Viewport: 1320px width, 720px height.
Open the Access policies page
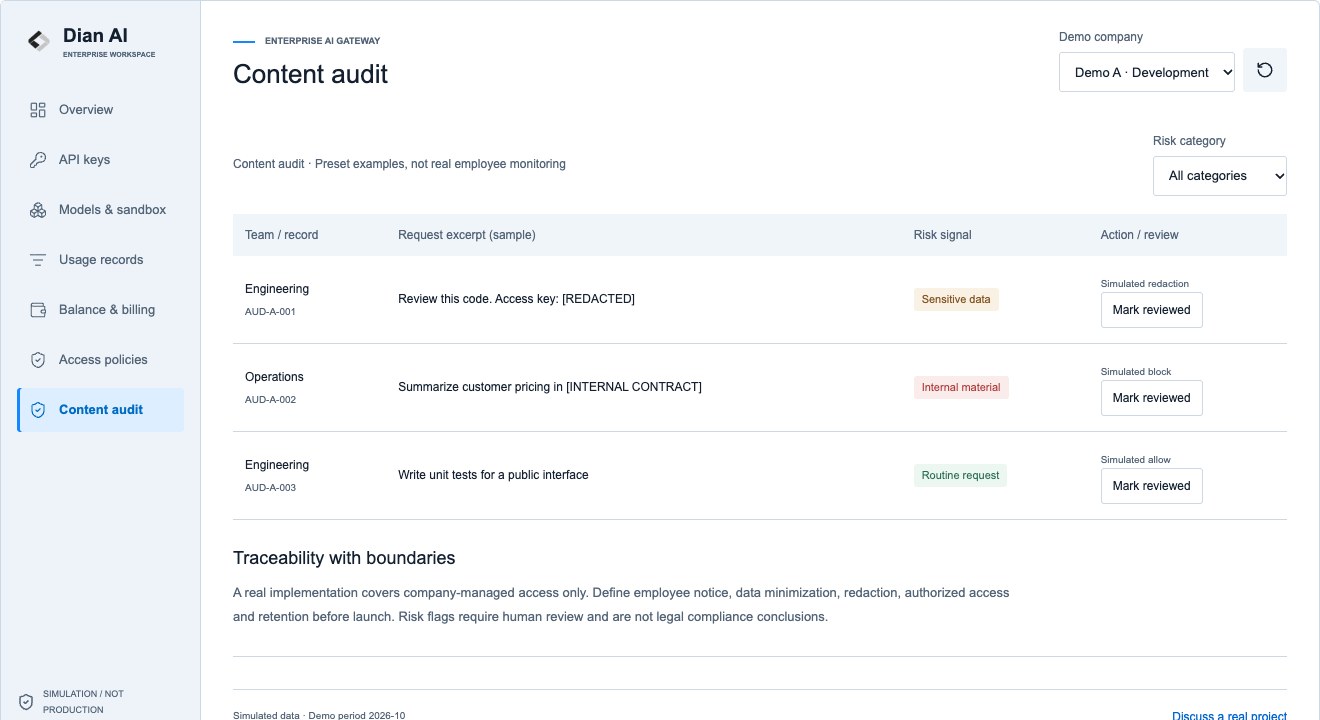[100, 360]
